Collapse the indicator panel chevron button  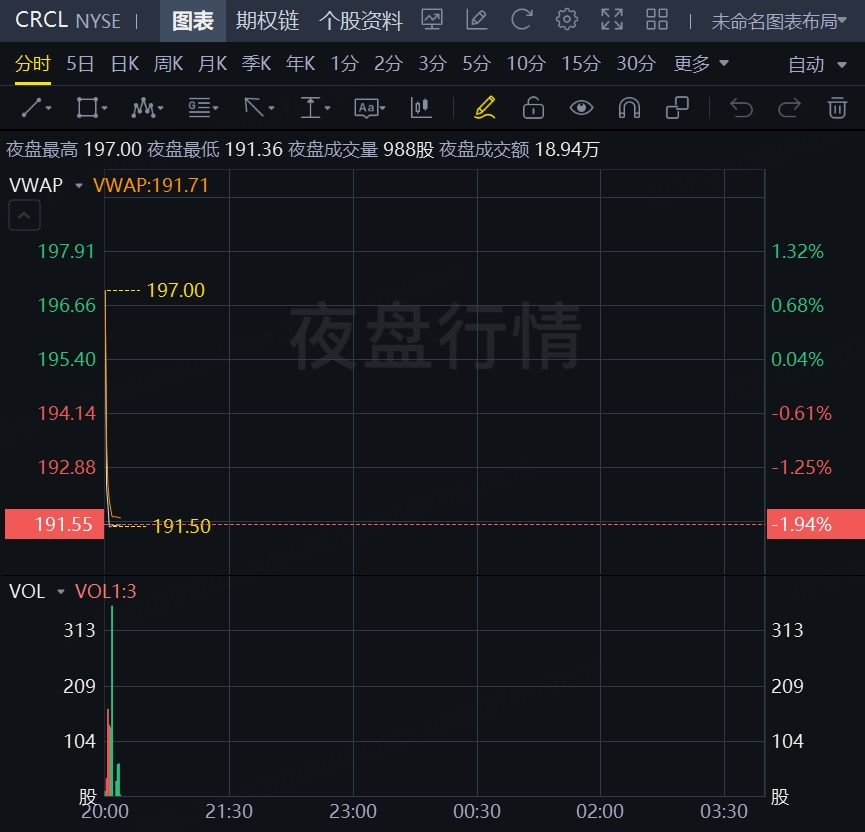pyautogui.click(x=25, y=215)
